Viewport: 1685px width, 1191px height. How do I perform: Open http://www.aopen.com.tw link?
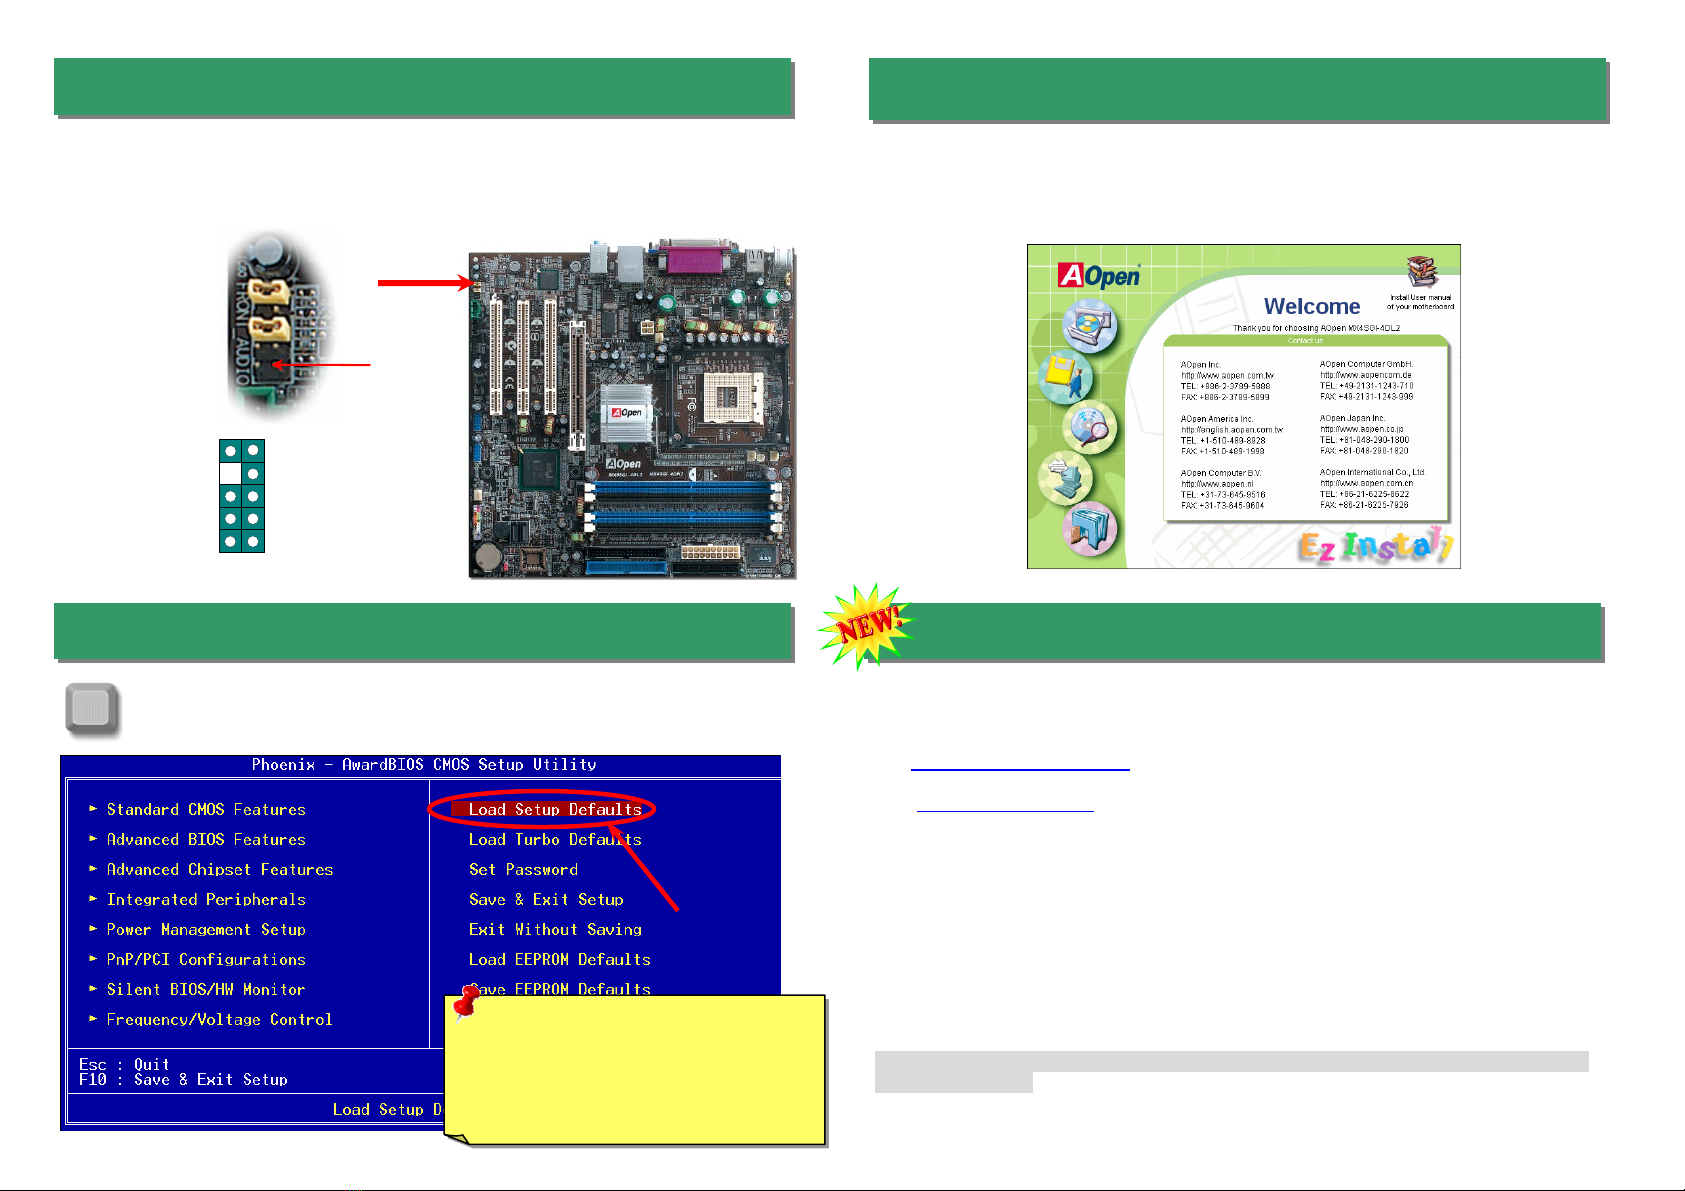click(1227, 376)
